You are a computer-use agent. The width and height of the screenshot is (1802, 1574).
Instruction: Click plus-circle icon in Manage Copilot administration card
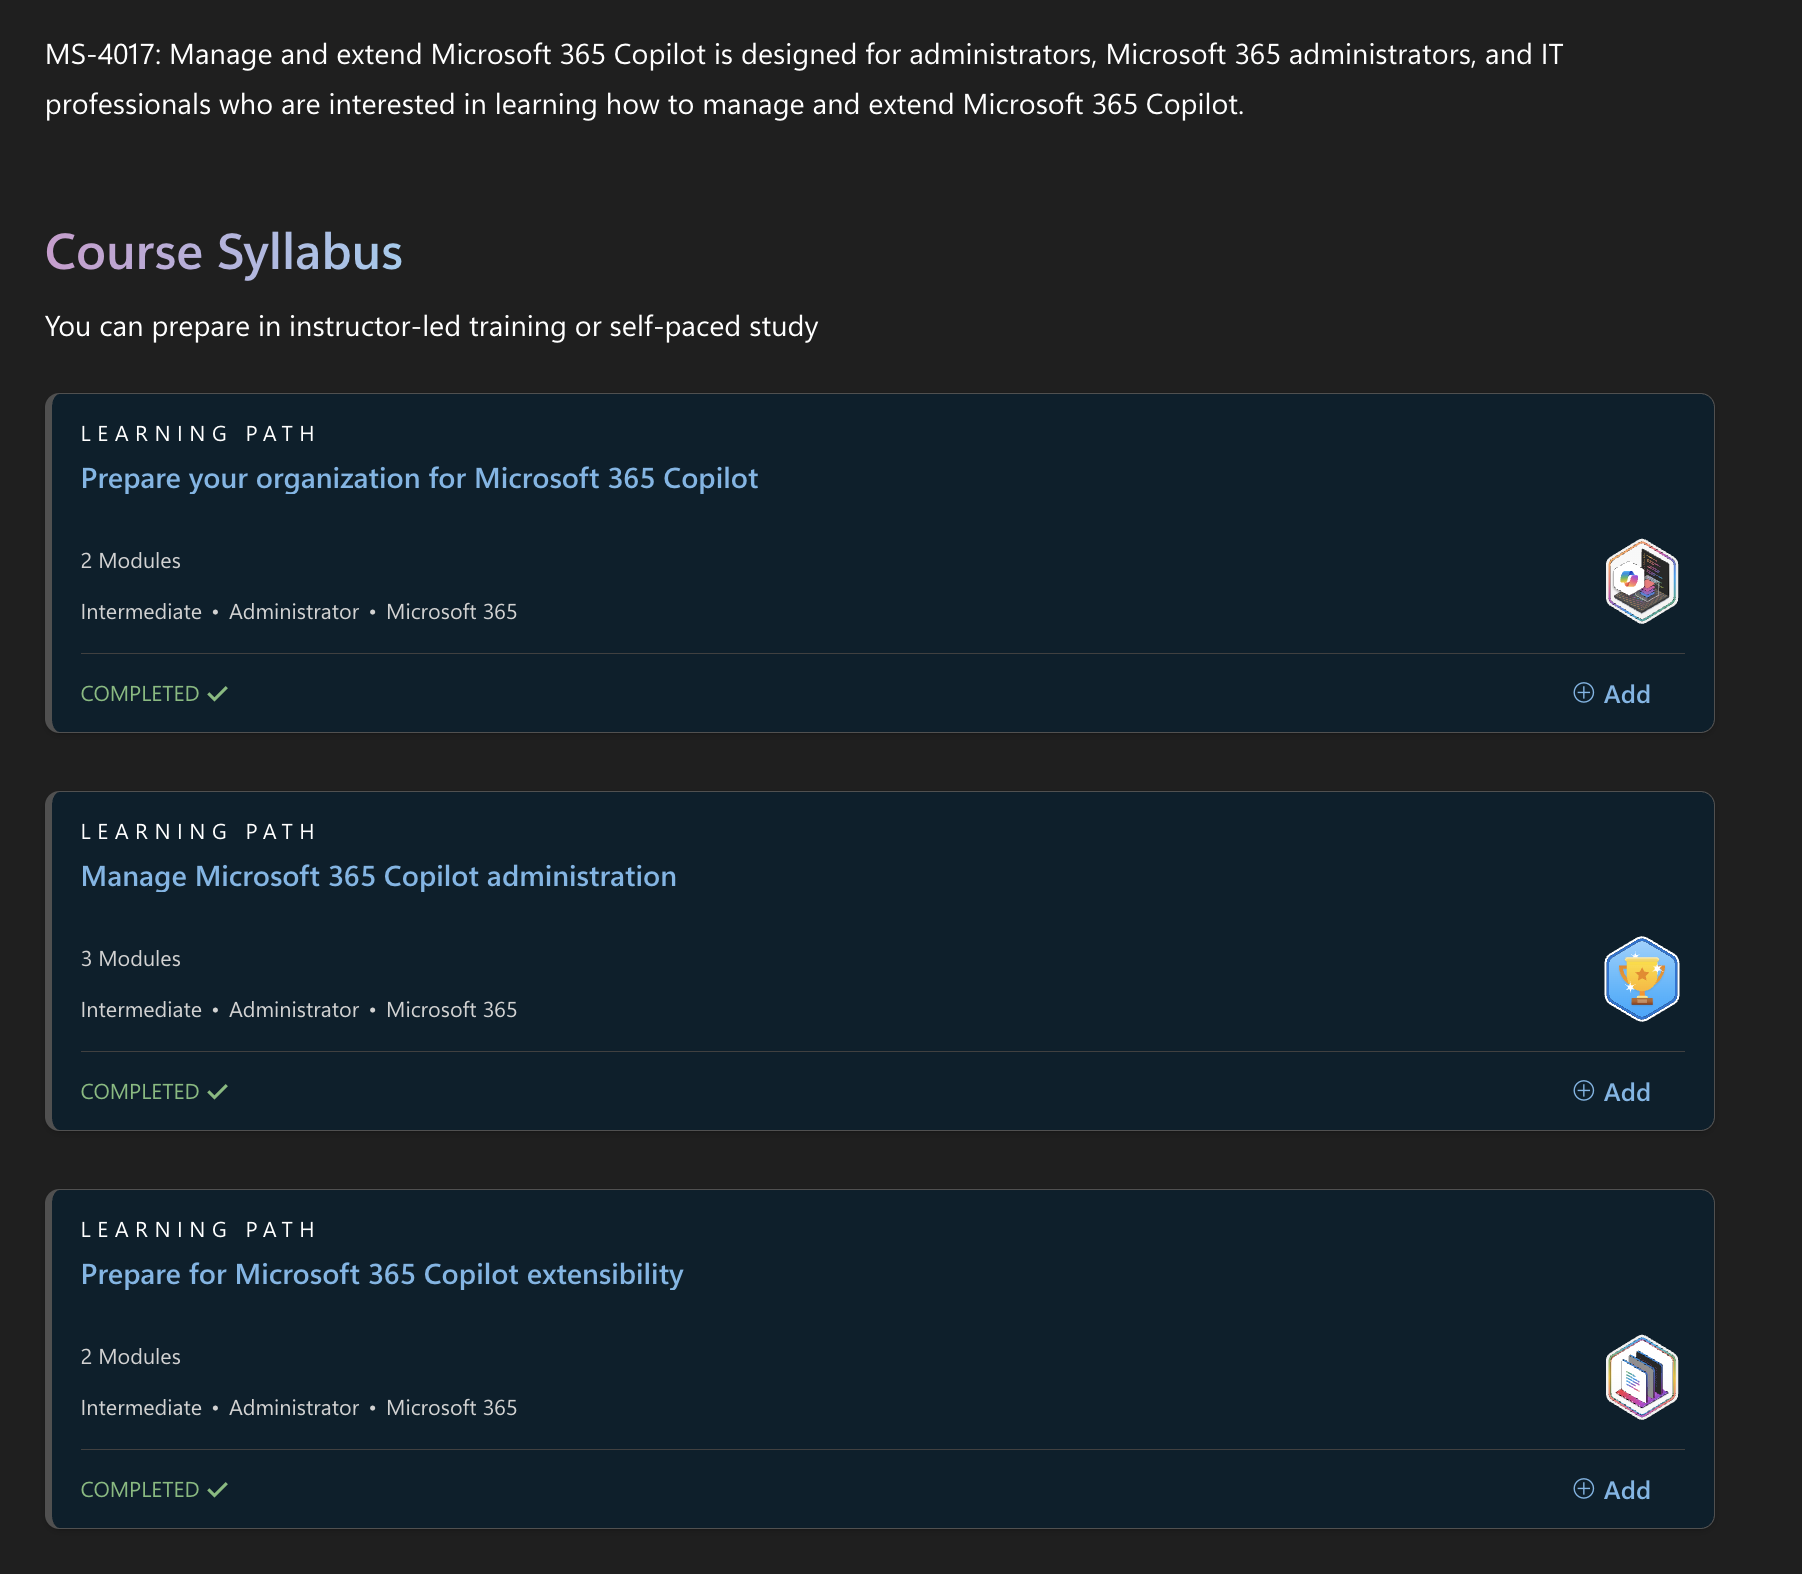1583,1091
